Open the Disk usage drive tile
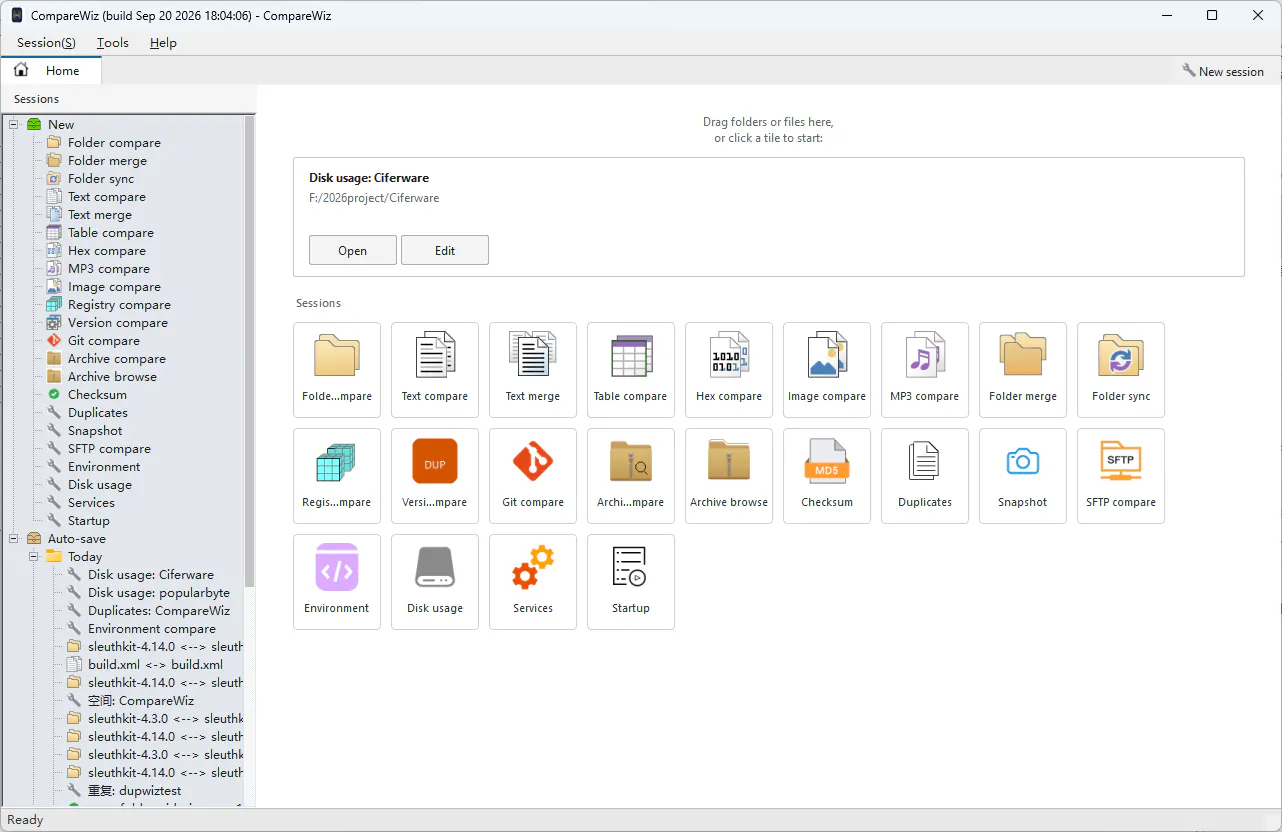The image size is (1282, 832). point(435,582)
